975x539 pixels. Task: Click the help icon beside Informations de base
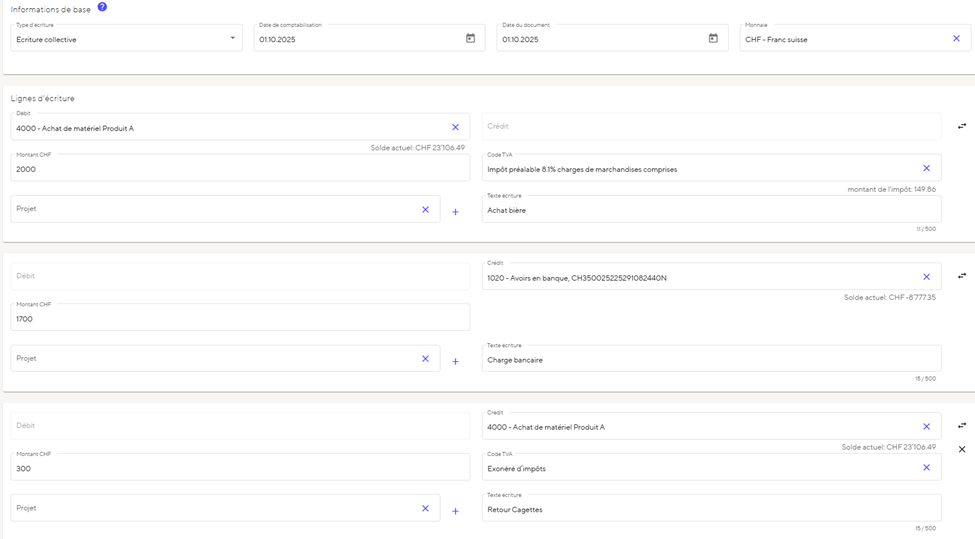click(x=102, y=7)
